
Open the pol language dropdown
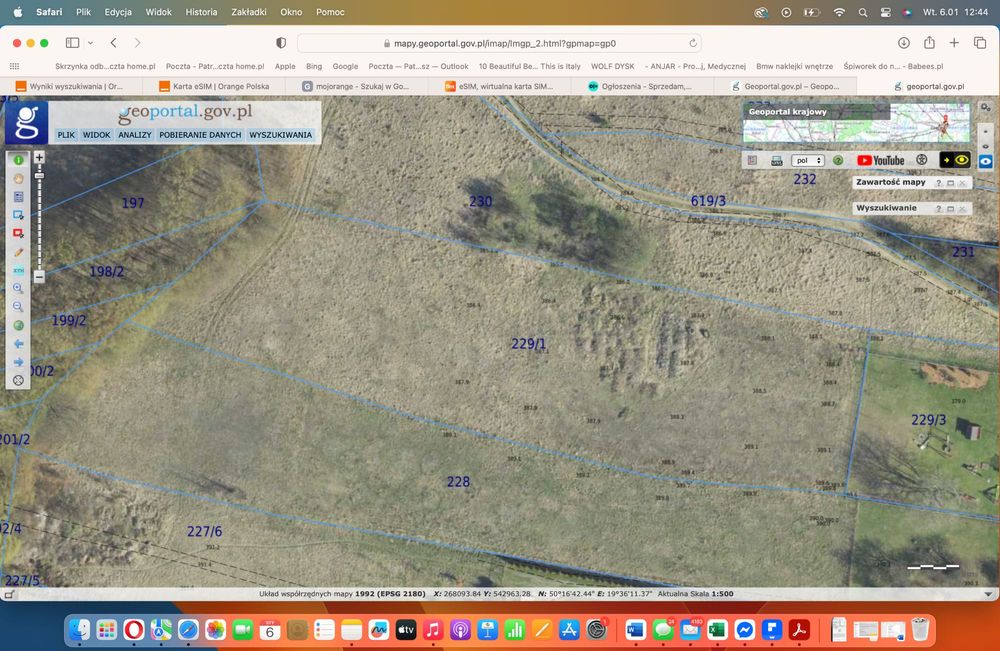807,161
